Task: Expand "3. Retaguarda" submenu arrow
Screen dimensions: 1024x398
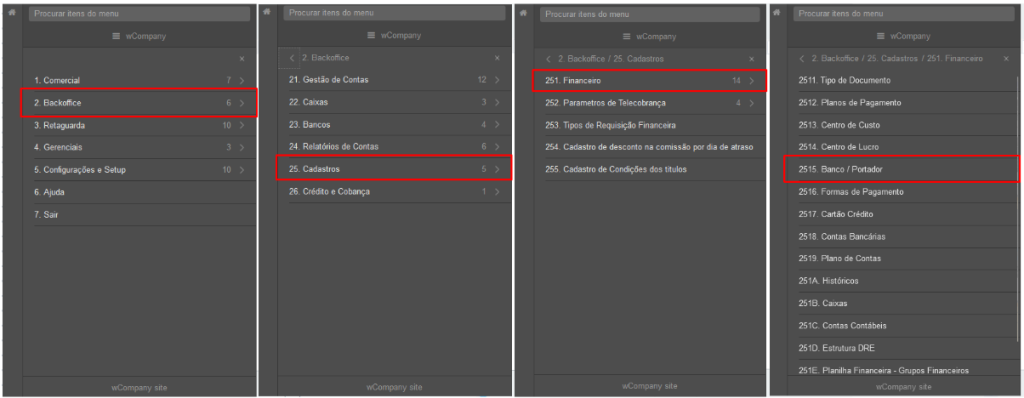Action: pos(242,125)
